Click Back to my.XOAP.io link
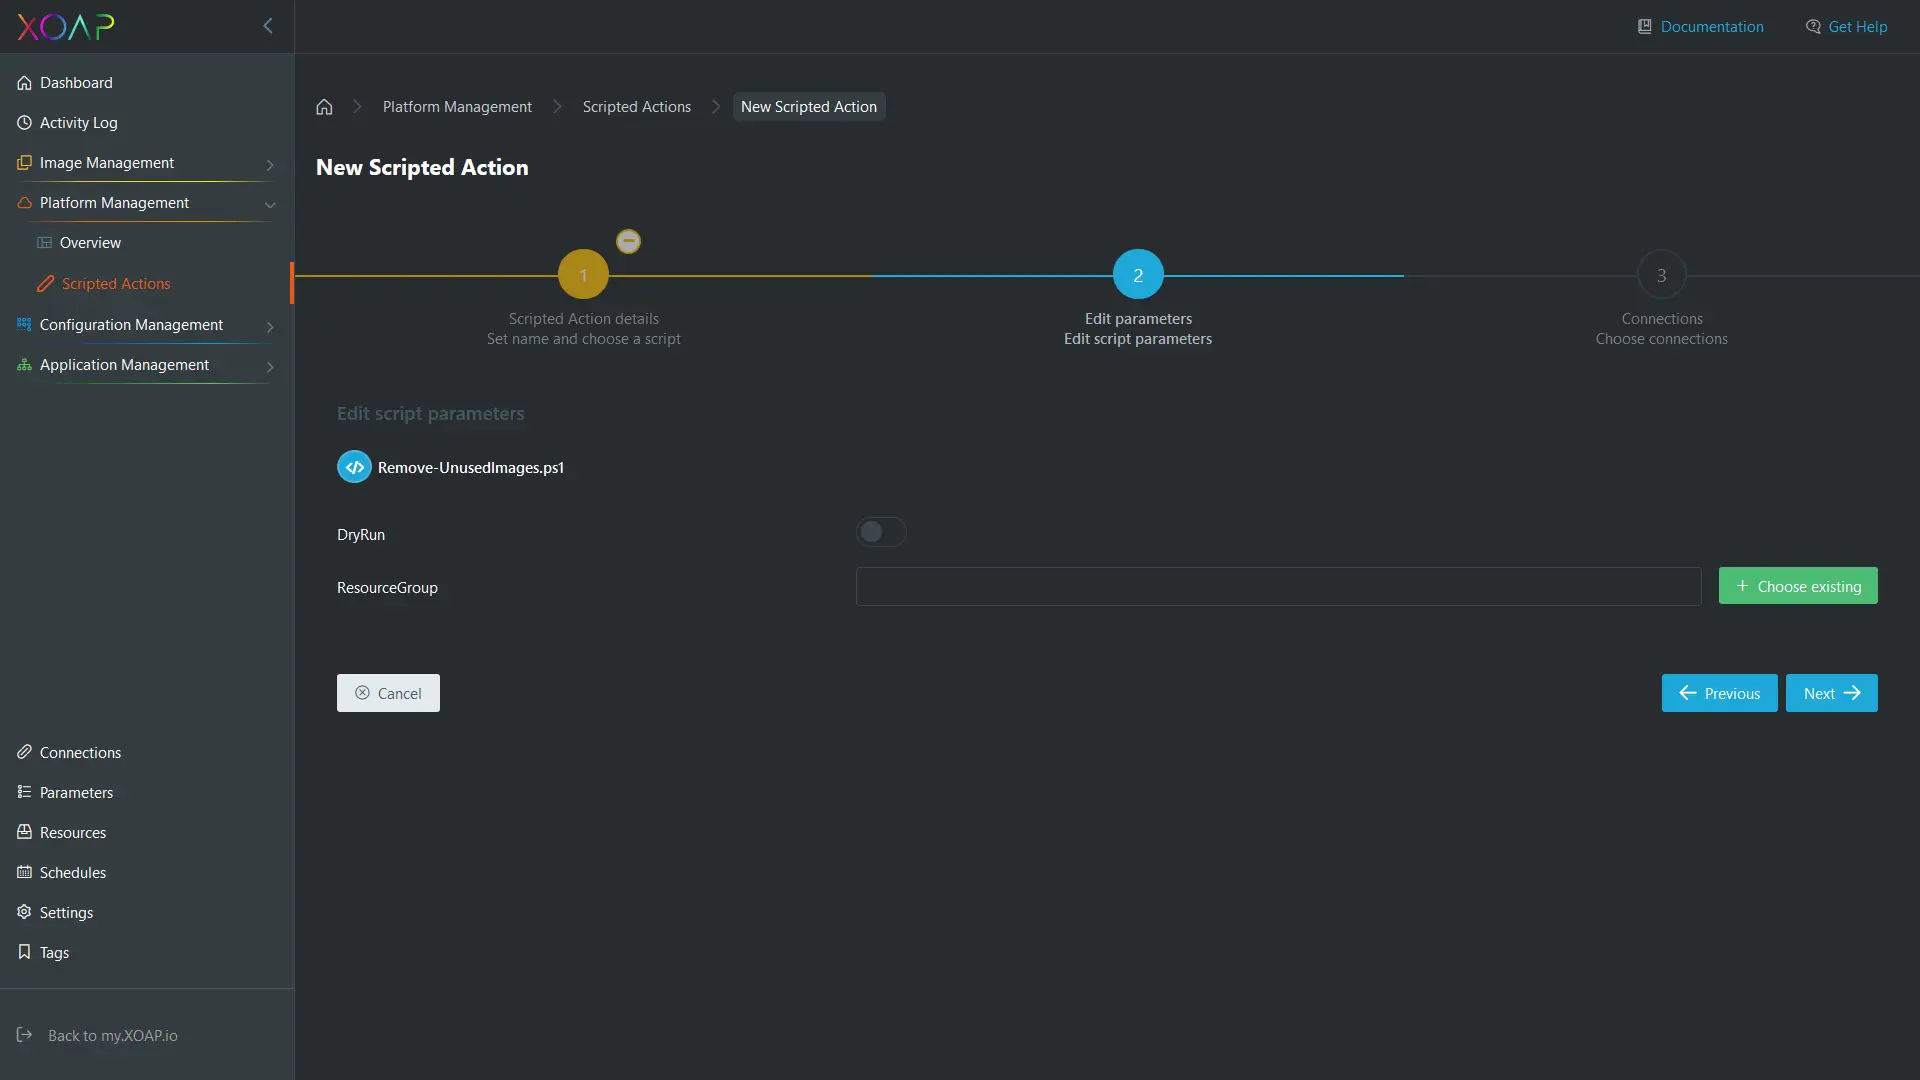Screen dimensions: 1920x1080 click(x=113, y=1035)
